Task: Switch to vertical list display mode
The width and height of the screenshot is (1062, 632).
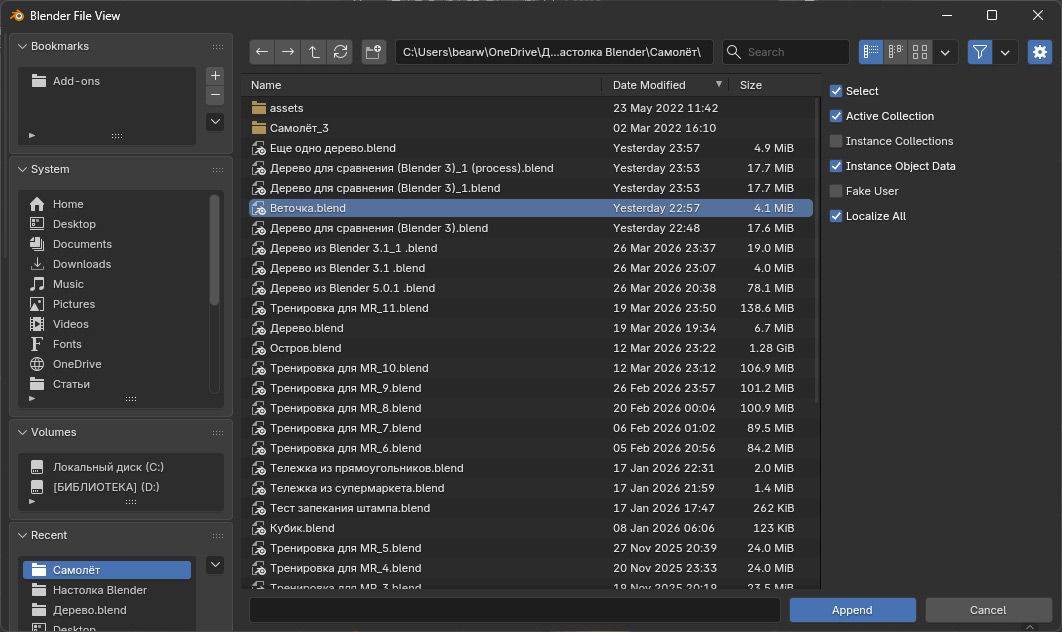Action: click(x=871, y=52)
